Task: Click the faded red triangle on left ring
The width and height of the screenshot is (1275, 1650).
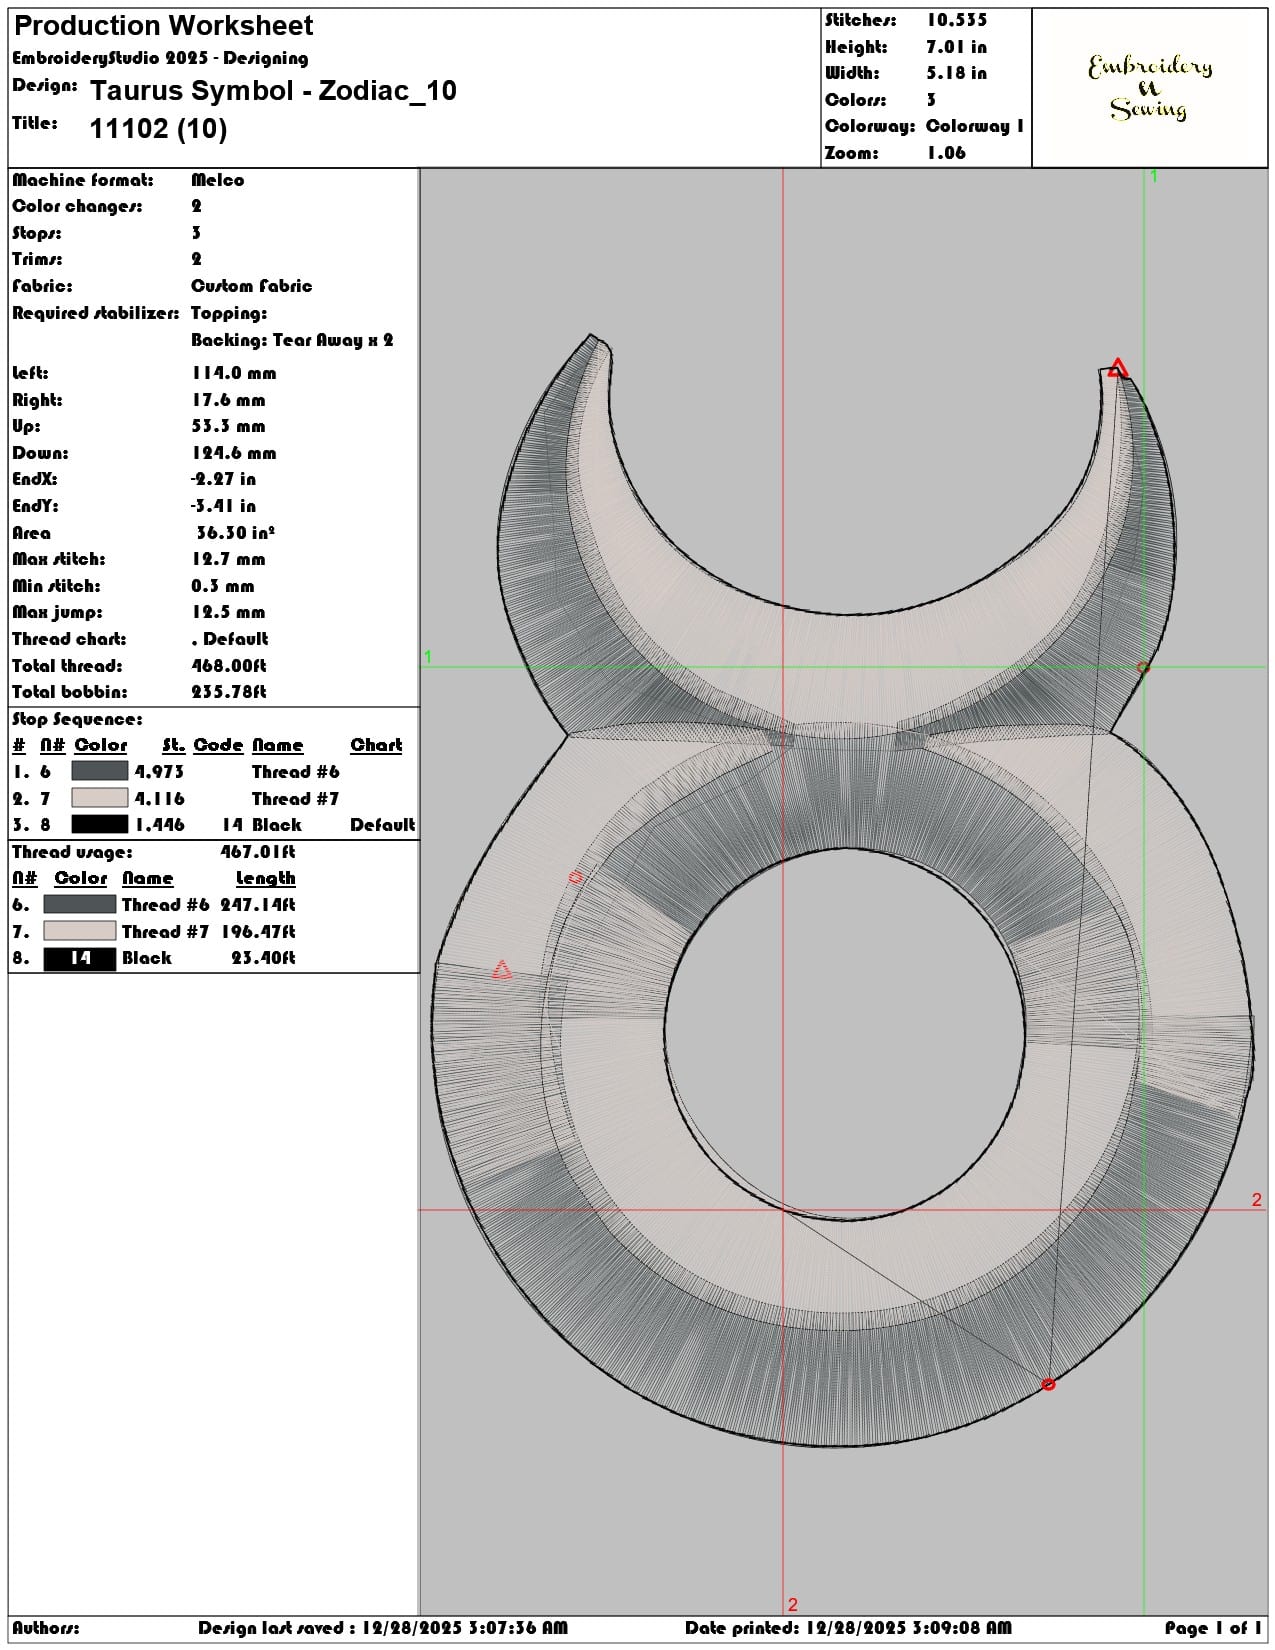Action: (502, 970)
